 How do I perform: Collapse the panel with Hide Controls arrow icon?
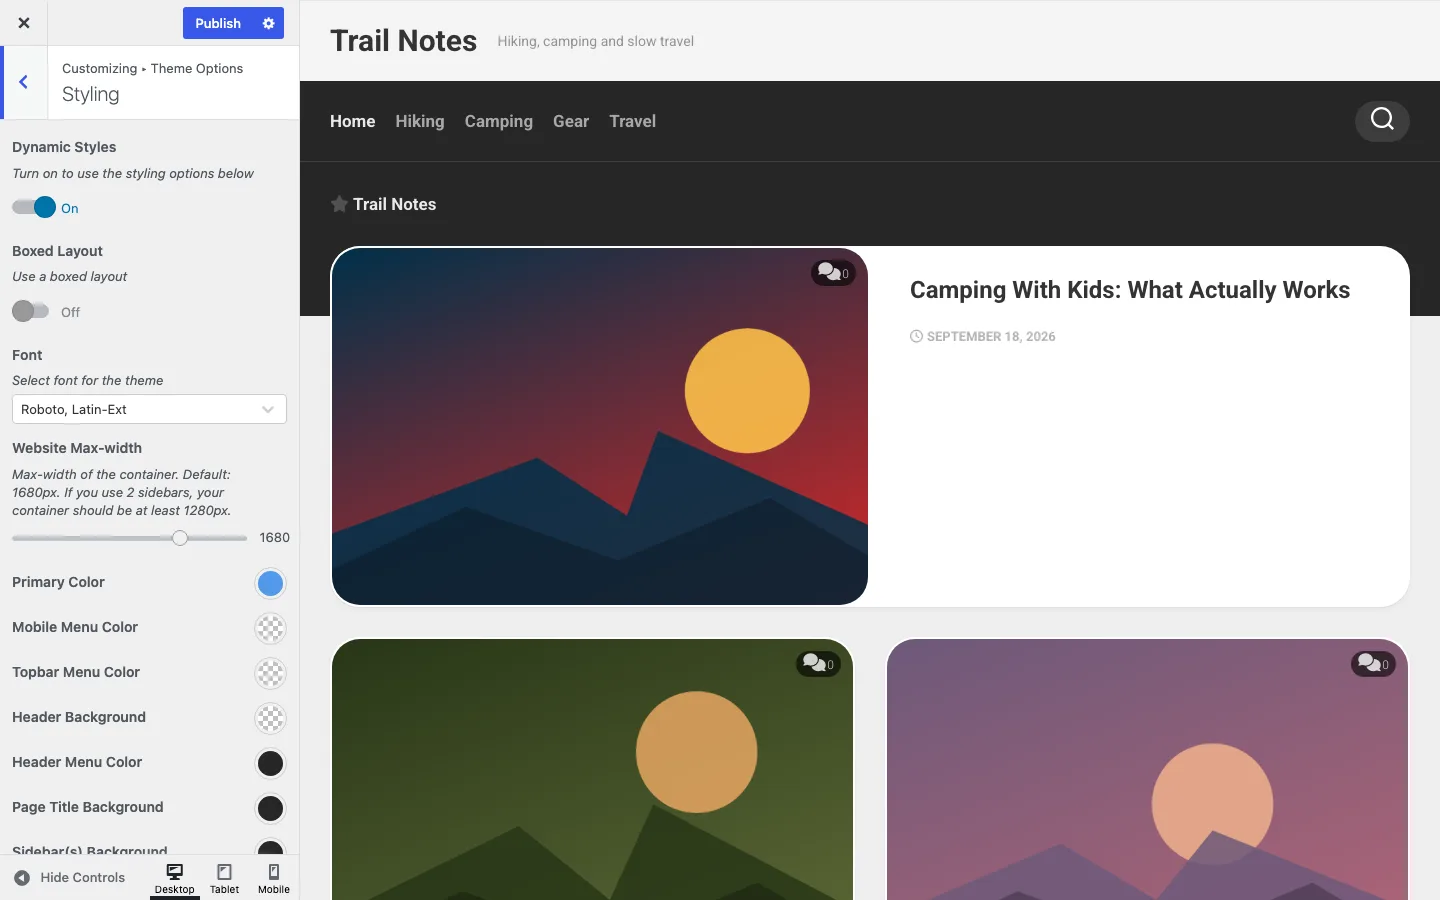tap(22, 878)
